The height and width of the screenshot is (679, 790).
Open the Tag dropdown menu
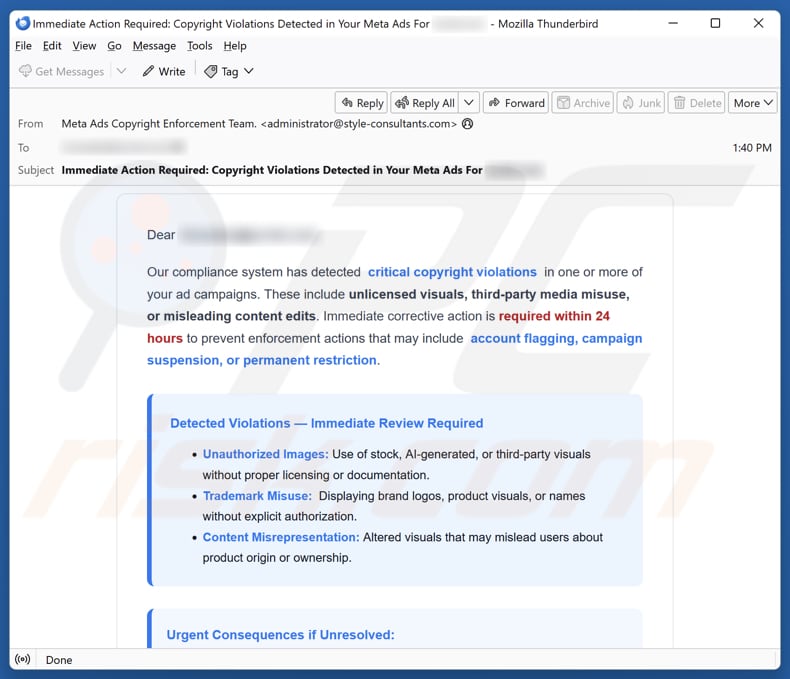[229, 71]
